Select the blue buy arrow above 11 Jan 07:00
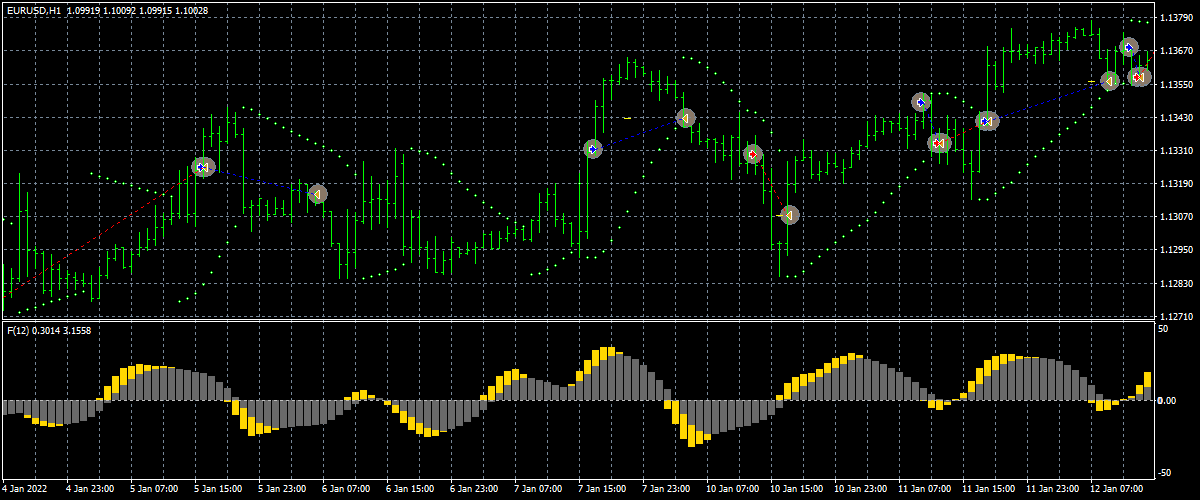Screen dimensions: 1200x500 (x=921, y=102)
